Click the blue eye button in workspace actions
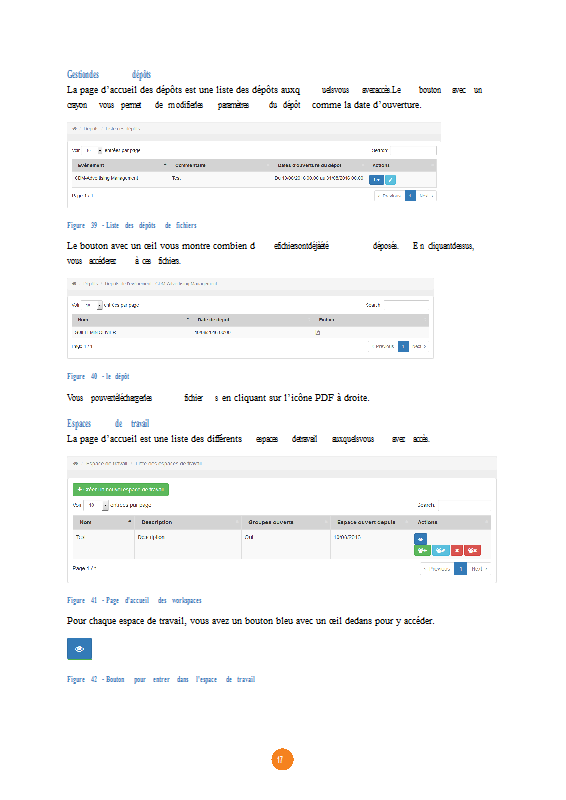This screenshot has width=566, height=800. (x=420, y=539)
